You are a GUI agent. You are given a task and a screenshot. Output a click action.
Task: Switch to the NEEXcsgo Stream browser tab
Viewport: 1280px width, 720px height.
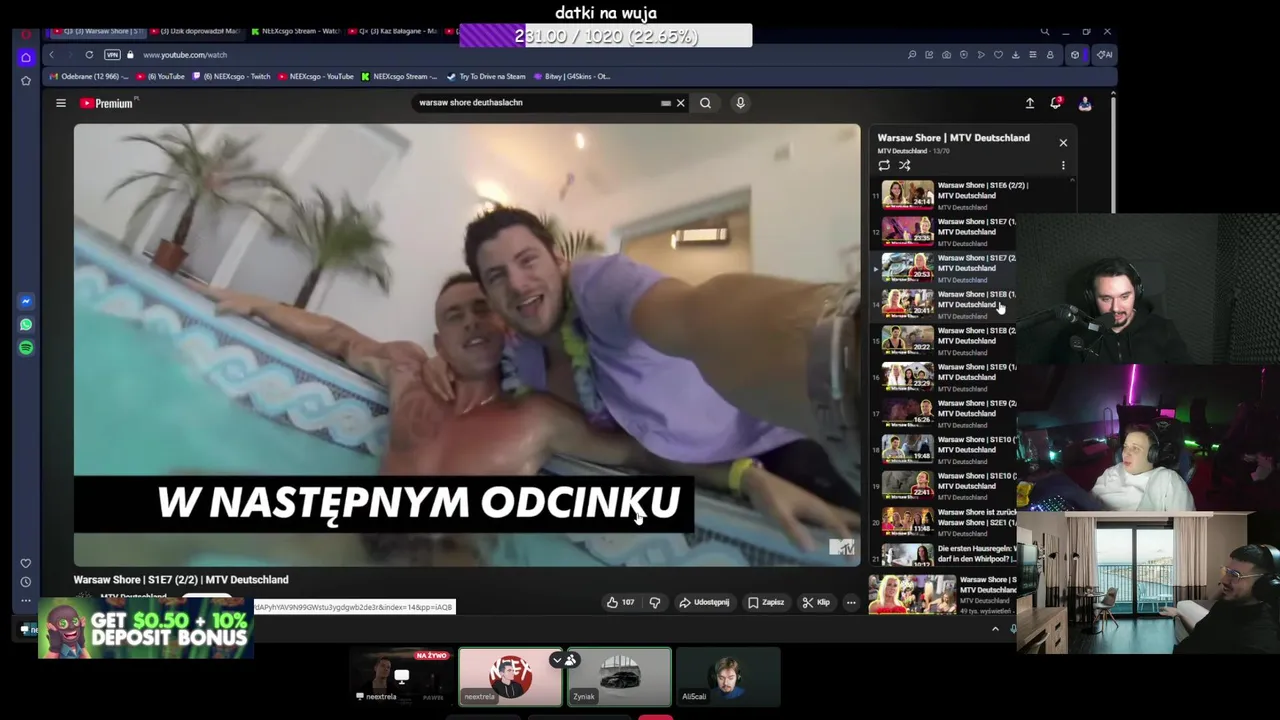coord(296,31)
